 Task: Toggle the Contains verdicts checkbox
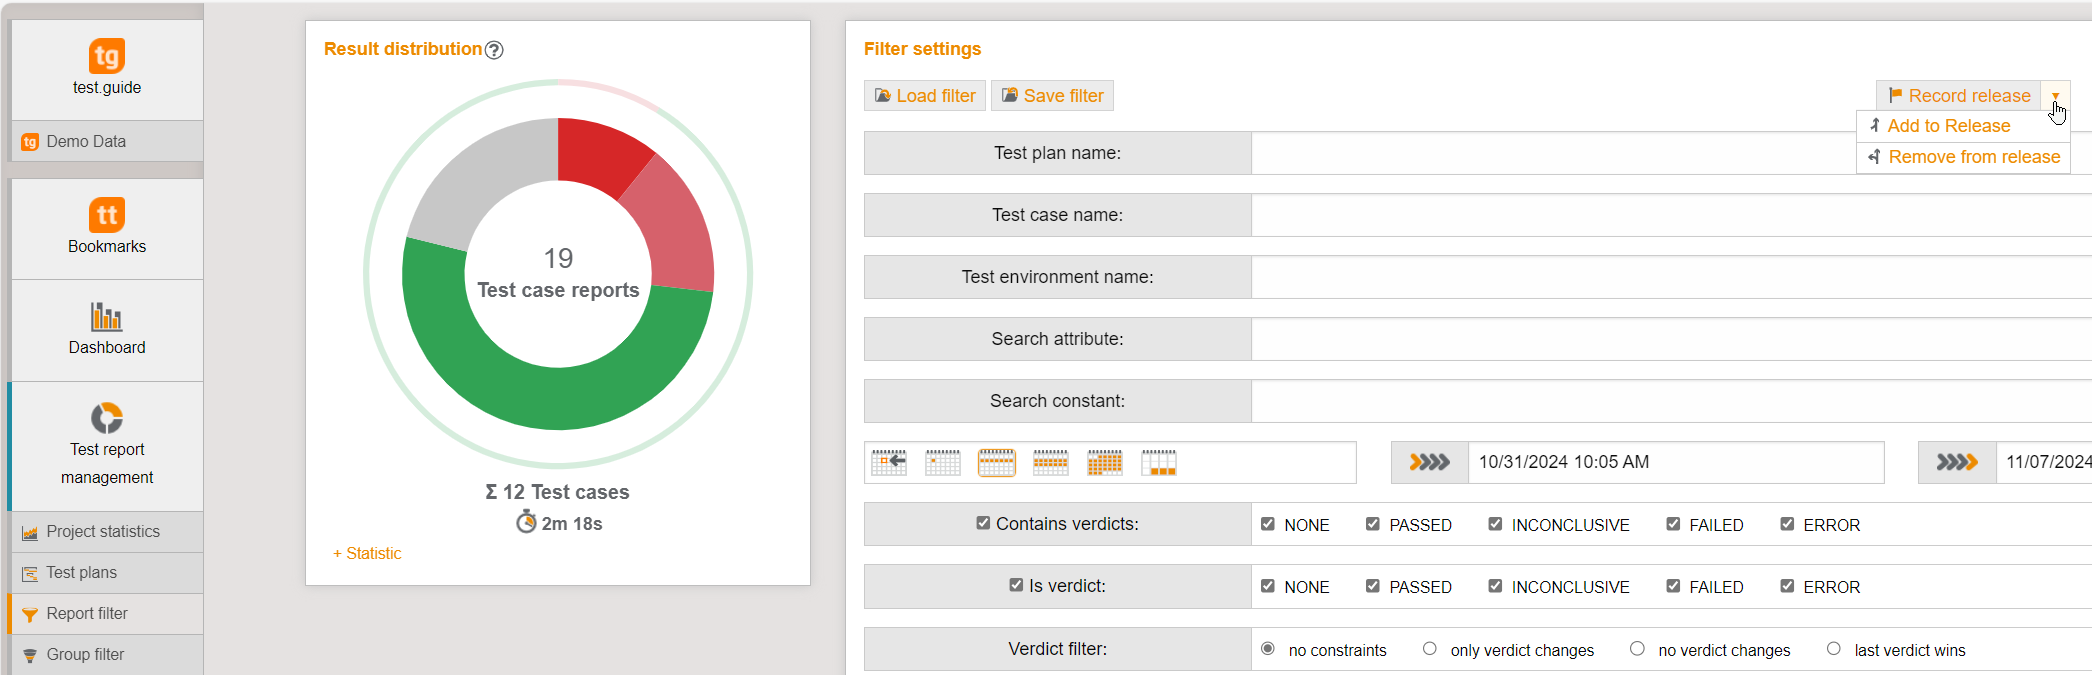(983, 523)
